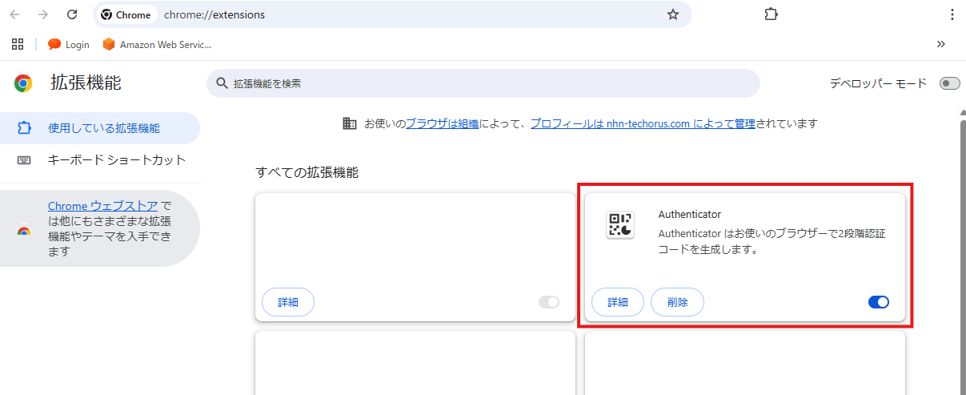Open the apps grid in bookmarks bar
Viewport: 966px width, 395px height.
[17, 44]
